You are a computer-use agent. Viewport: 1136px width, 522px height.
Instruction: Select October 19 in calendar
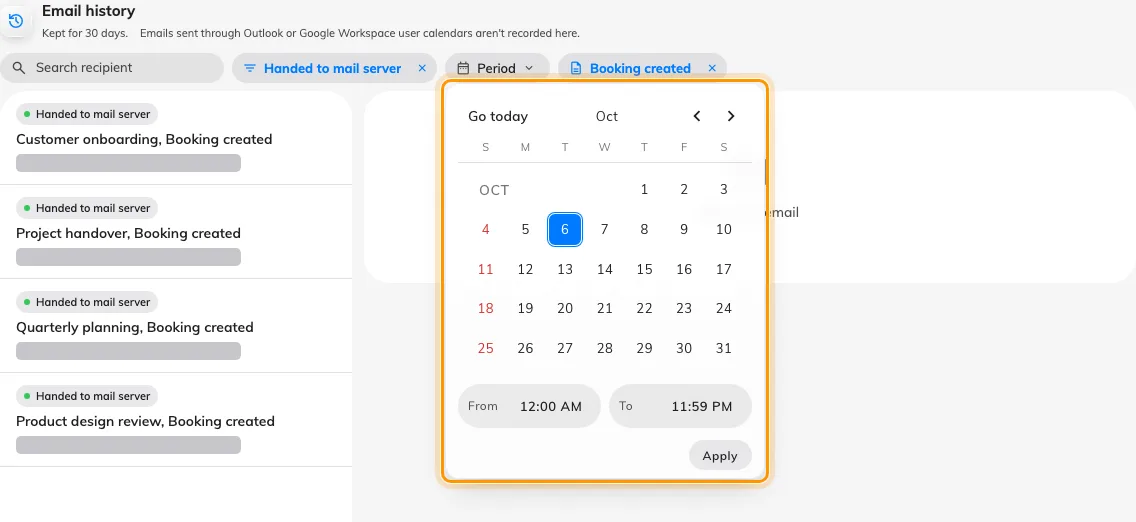(x=525, y=308)
